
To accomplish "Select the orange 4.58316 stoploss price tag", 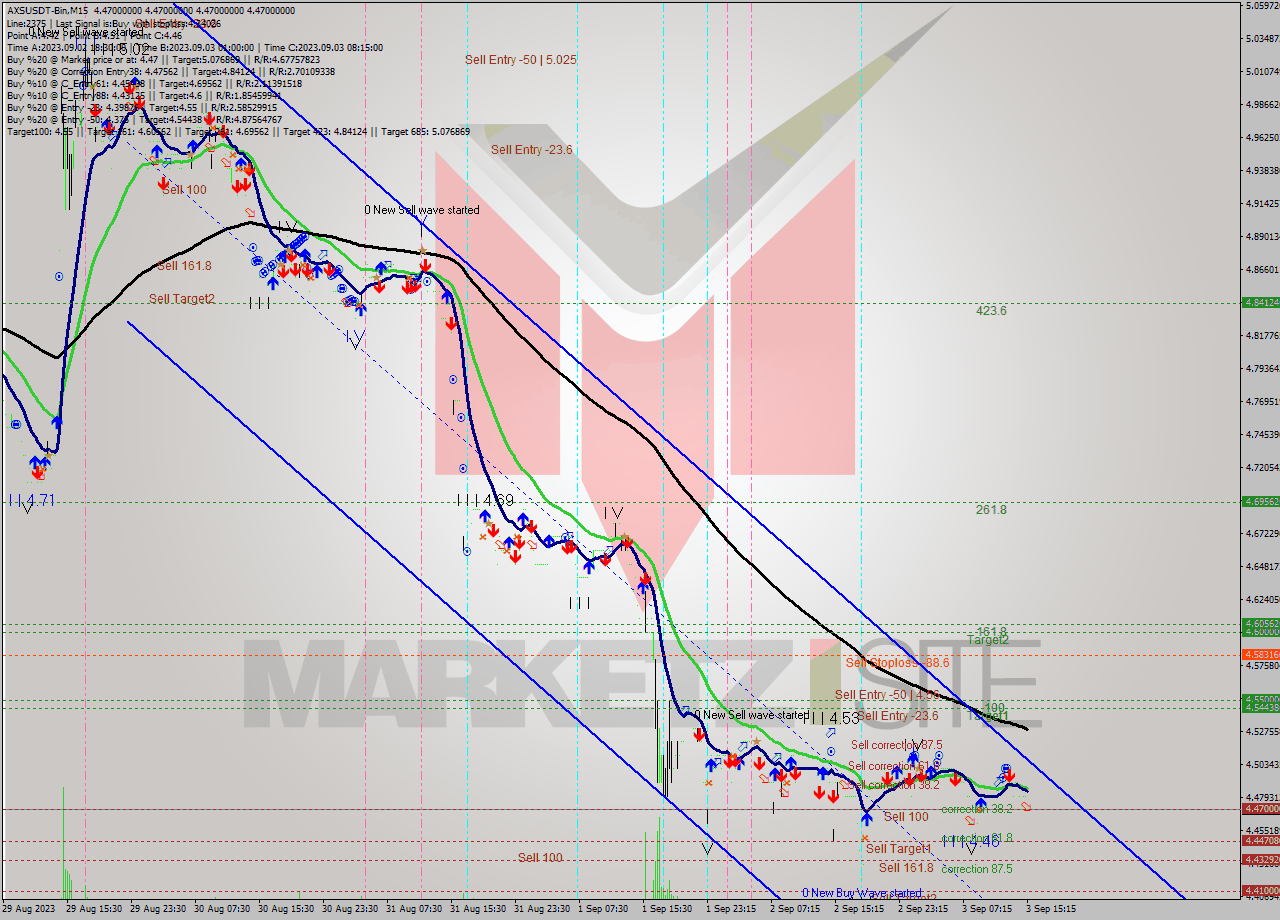I will click(x=1260, y=654).
